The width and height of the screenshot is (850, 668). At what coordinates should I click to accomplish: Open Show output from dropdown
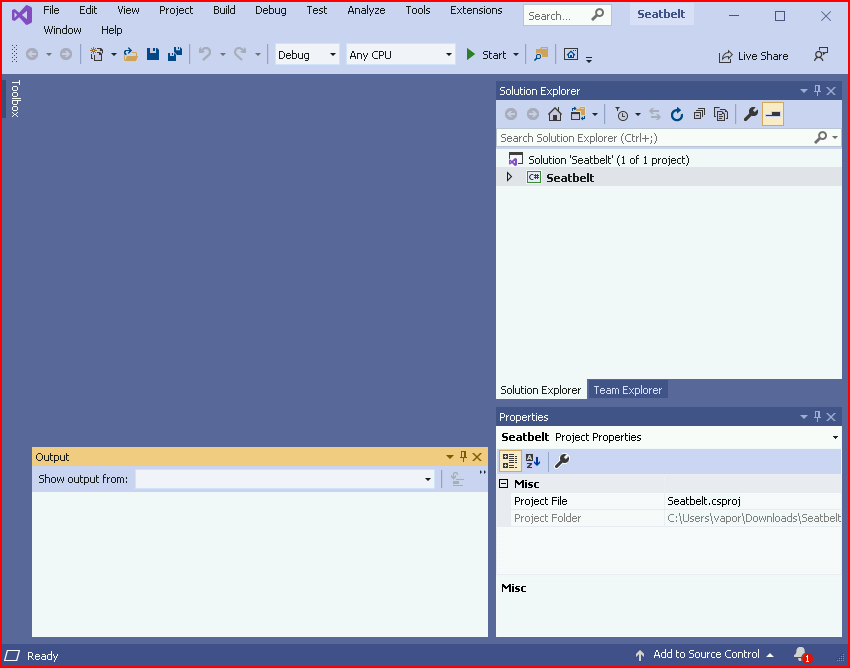point(285,479)
